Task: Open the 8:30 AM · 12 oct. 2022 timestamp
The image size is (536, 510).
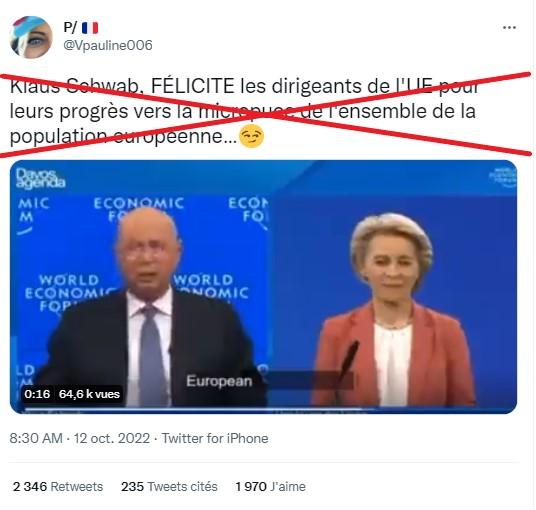Action: pyautogui.click(x=80, y=438)
